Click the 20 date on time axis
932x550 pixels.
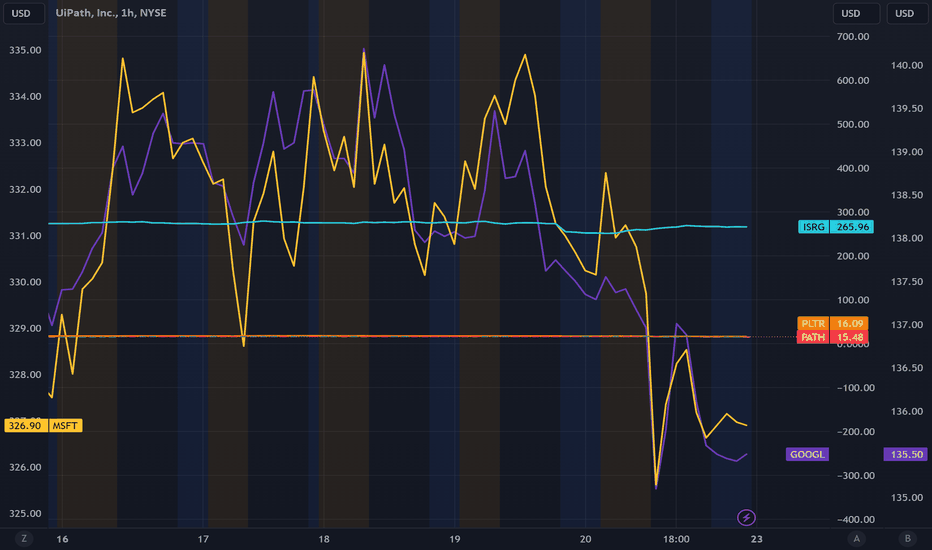[x=585, y=539]
